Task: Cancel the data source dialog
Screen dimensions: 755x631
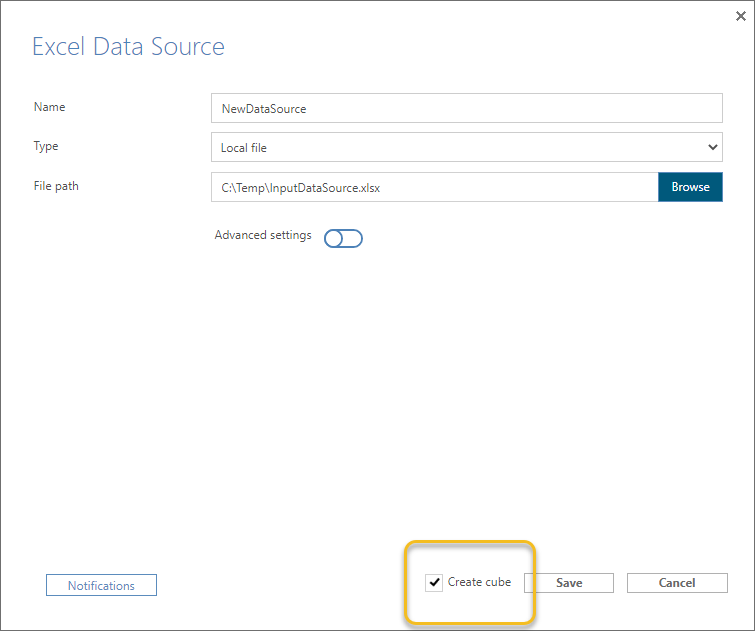Action: [x=677, y=583]
